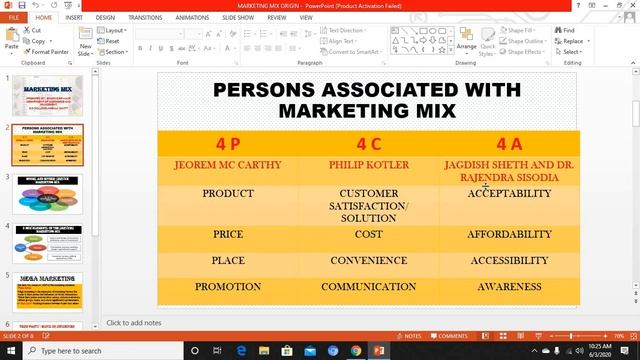The width and height of the screenshot is (640, 360).
Task: Open File Explorer from taskbar
Action: point(264,351)
